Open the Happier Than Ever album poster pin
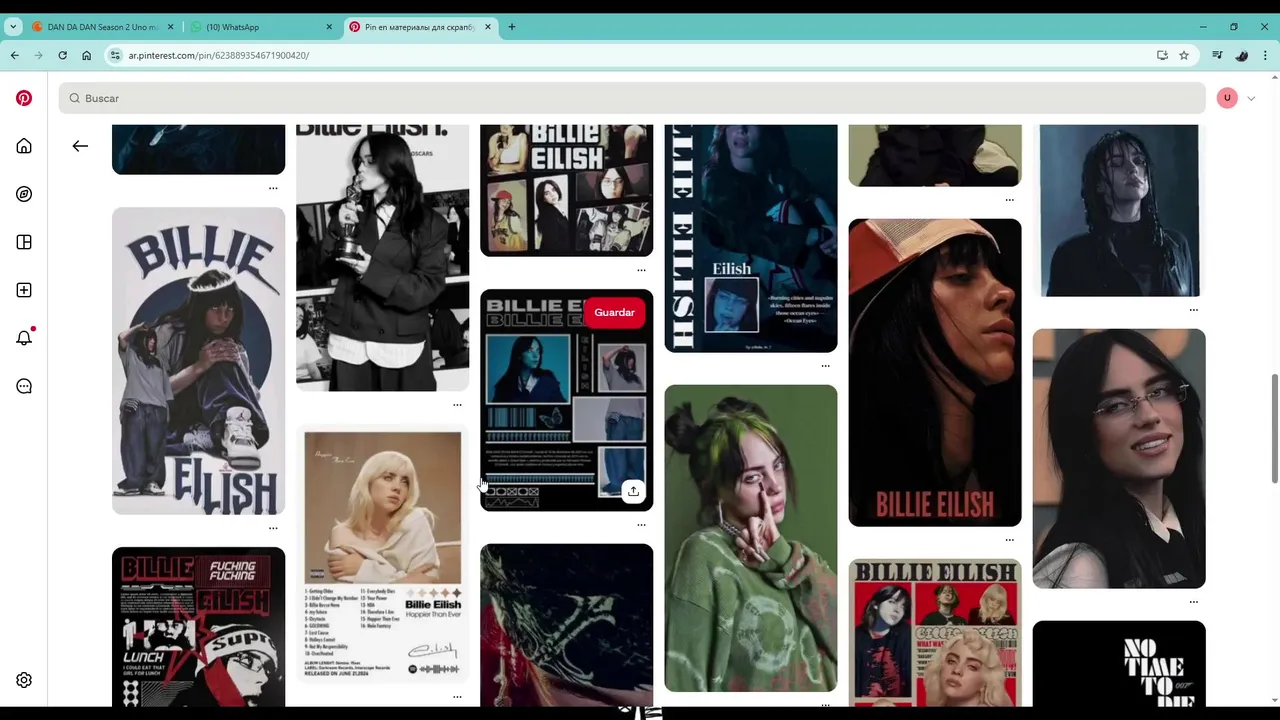 pos(382,553)
